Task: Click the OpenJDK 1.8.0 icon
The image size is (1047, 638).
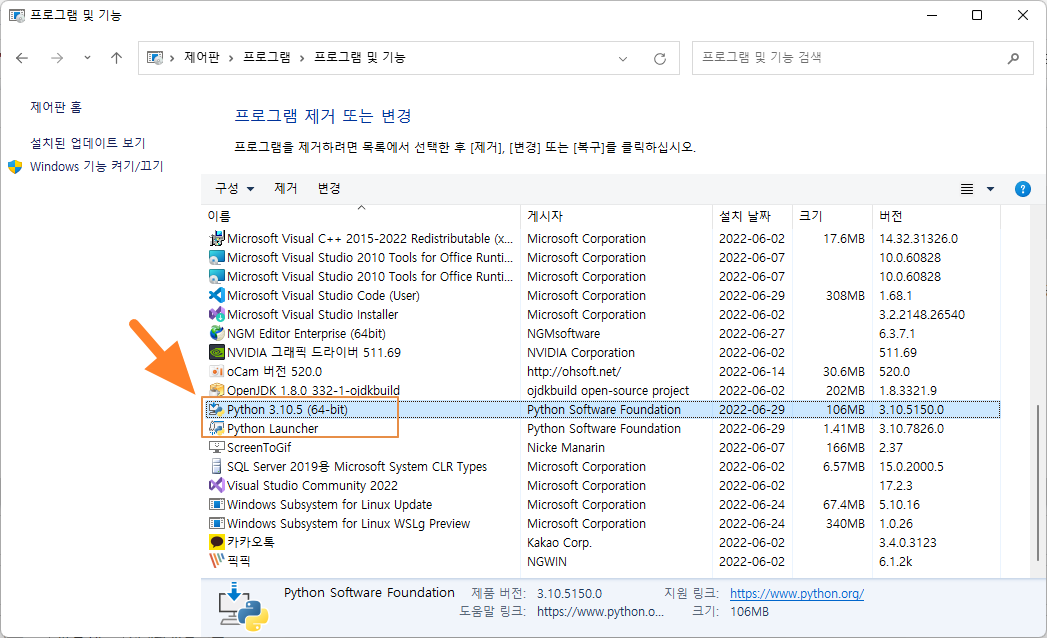Action: (216, 390)
